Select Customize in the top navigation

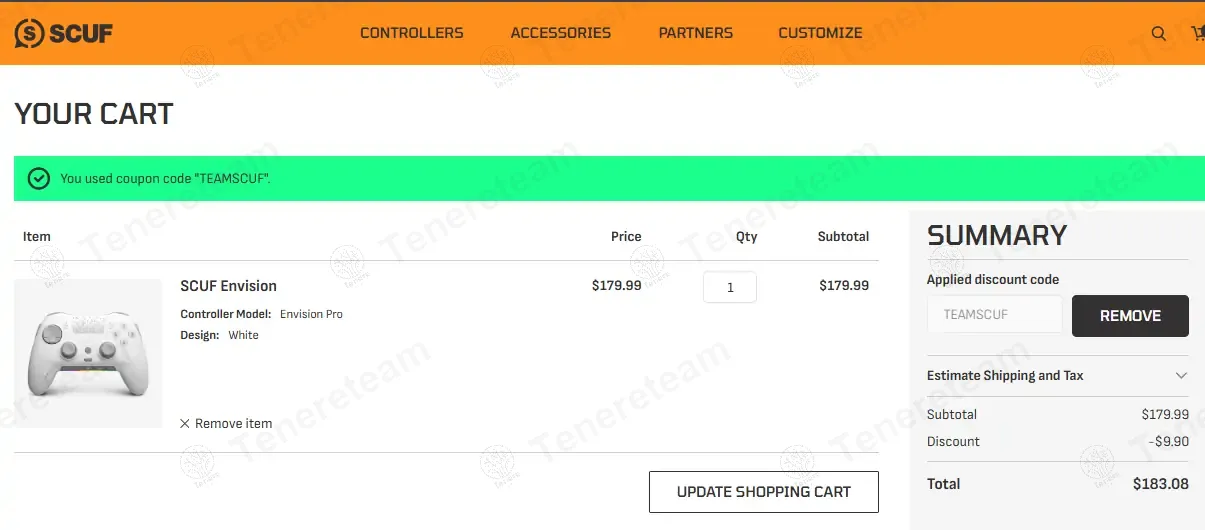820,33
